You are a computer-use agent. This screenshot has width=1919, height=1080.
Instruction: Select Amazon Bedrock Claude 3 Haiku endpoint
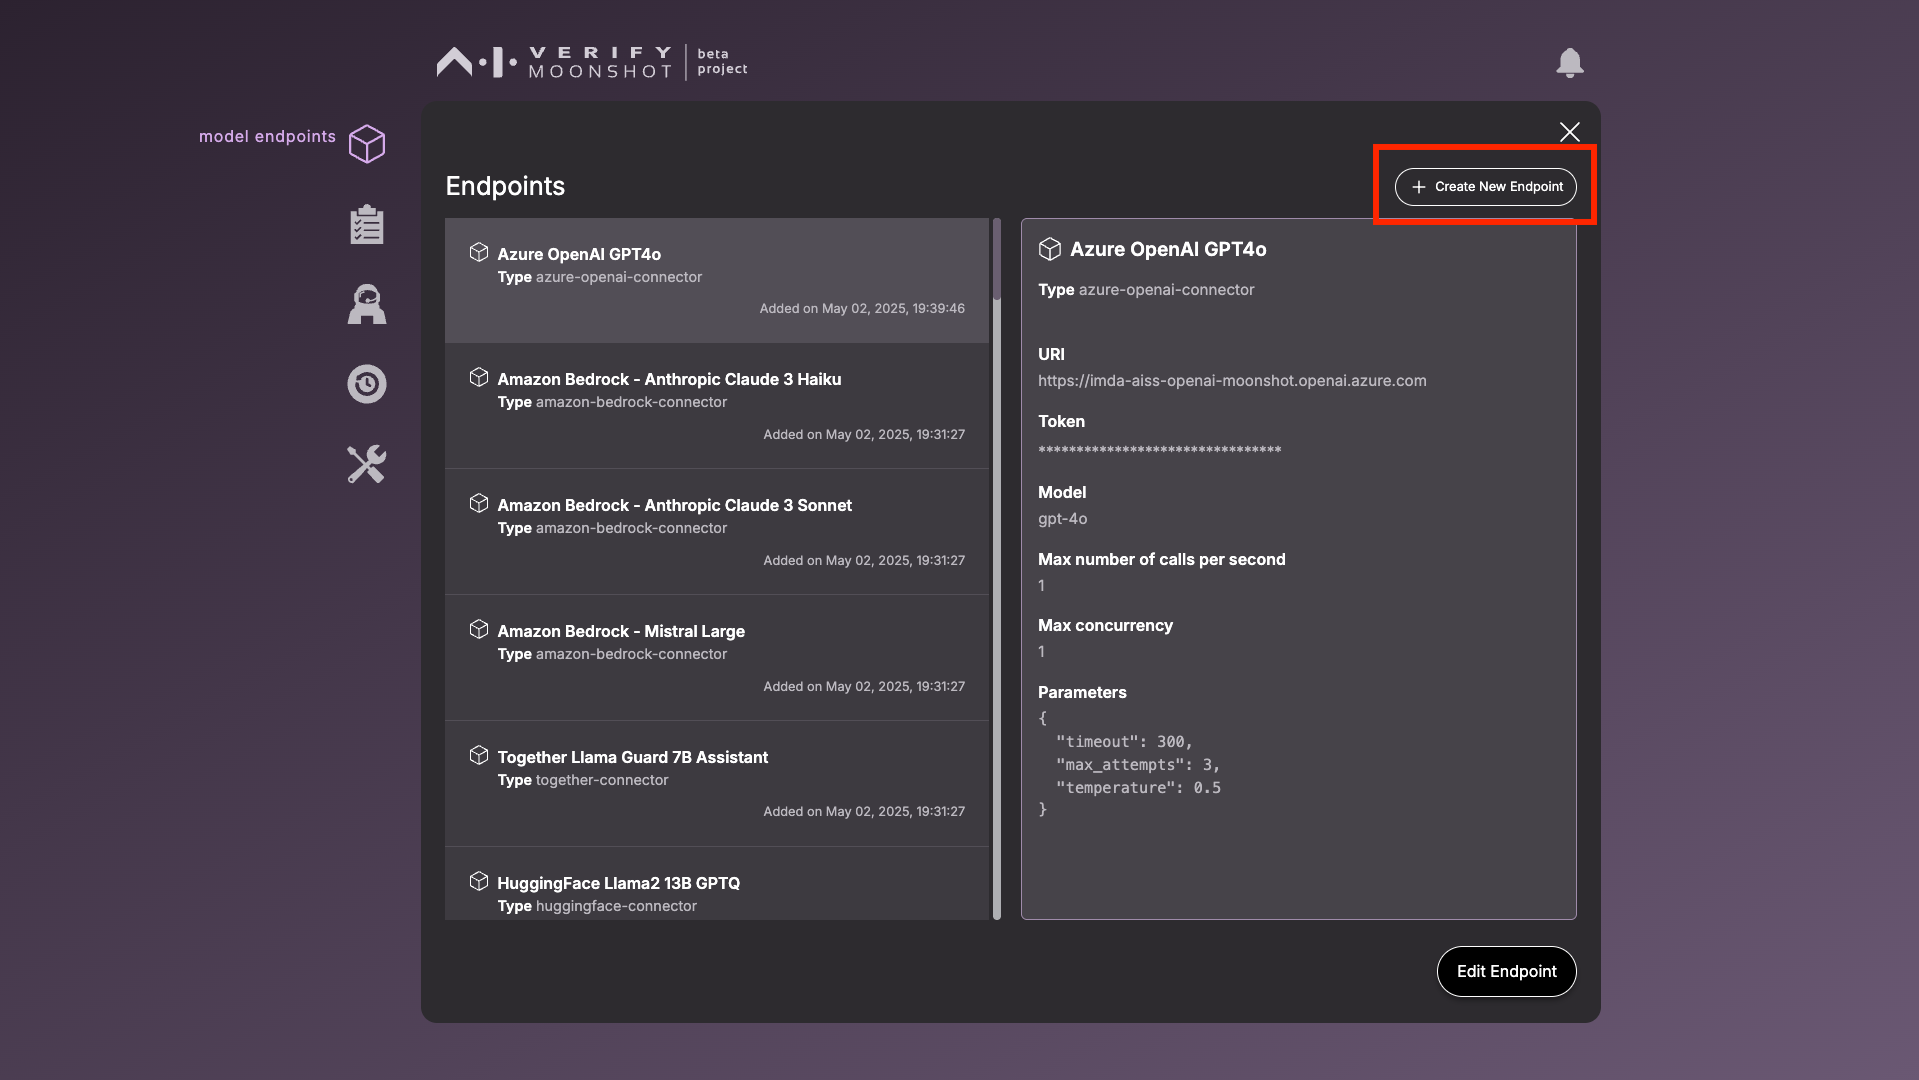(x=717, y=406)
